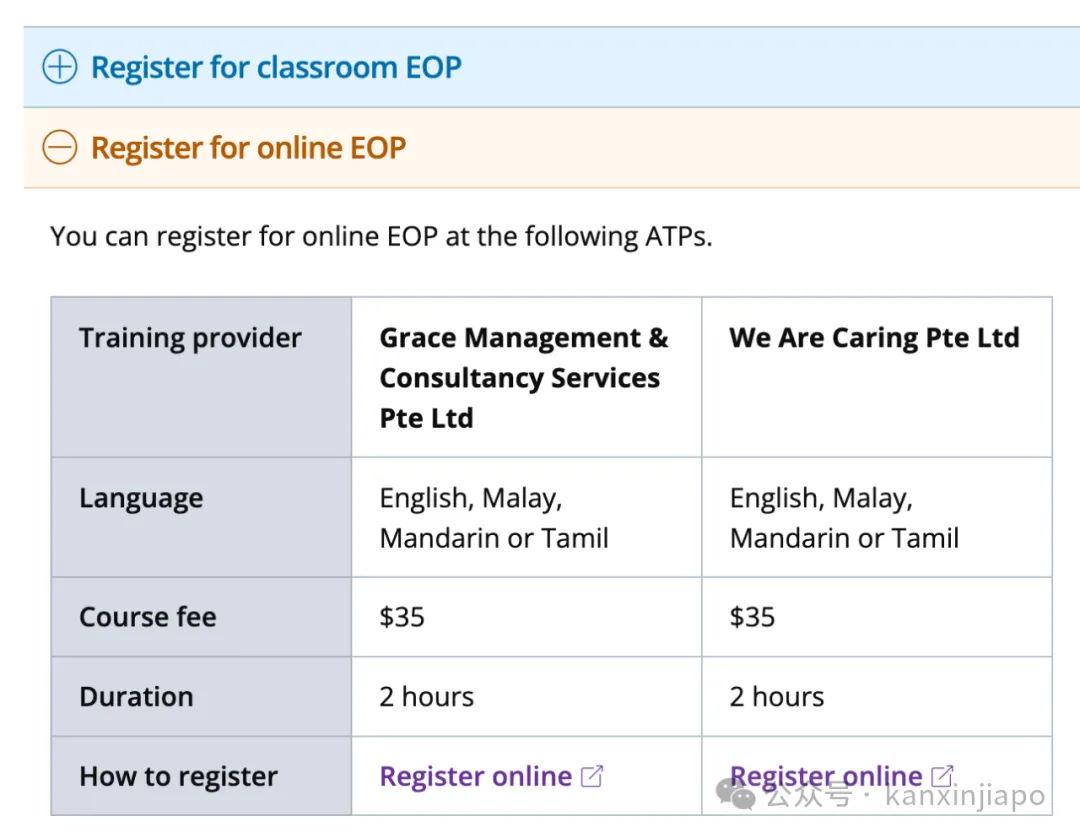Click external link icon beside Grace Management register
This screenshot has width=1080, height=838.
(592, 777)
